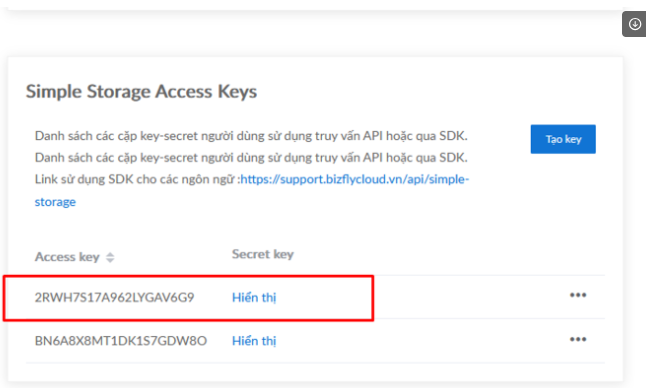The image size is (646, 388).
Task: Click the empty area of the BN6A8X8MT1DK1S7GDW8O row
Action: [x=420, y=341]
